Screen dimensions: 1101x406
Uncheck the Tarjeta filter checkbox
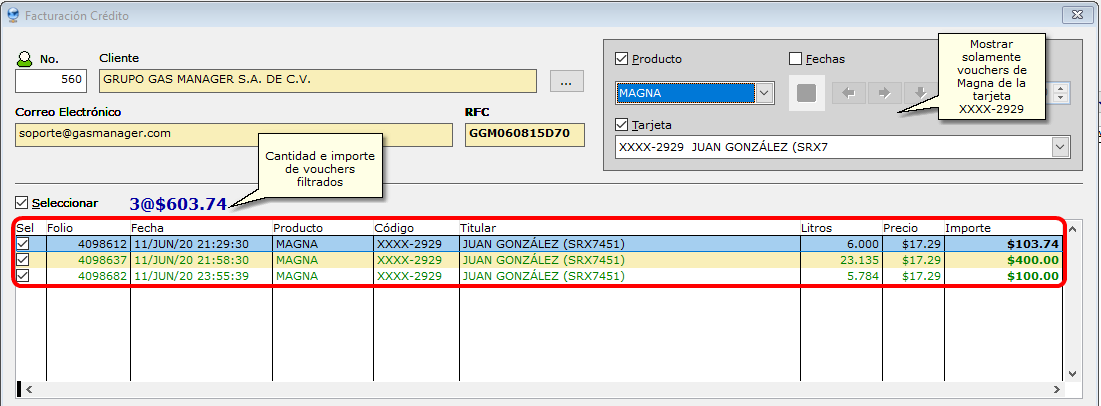[622, 125]
